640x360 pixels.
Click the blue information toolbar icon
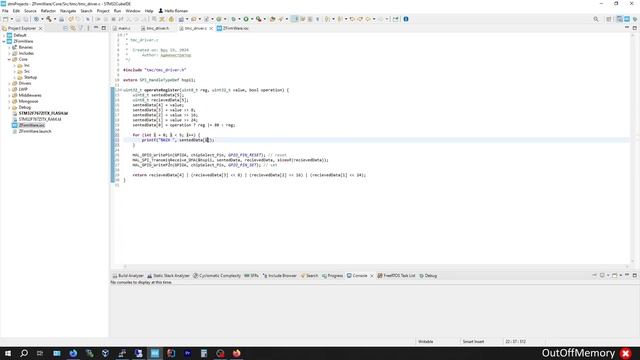point(406,19)
